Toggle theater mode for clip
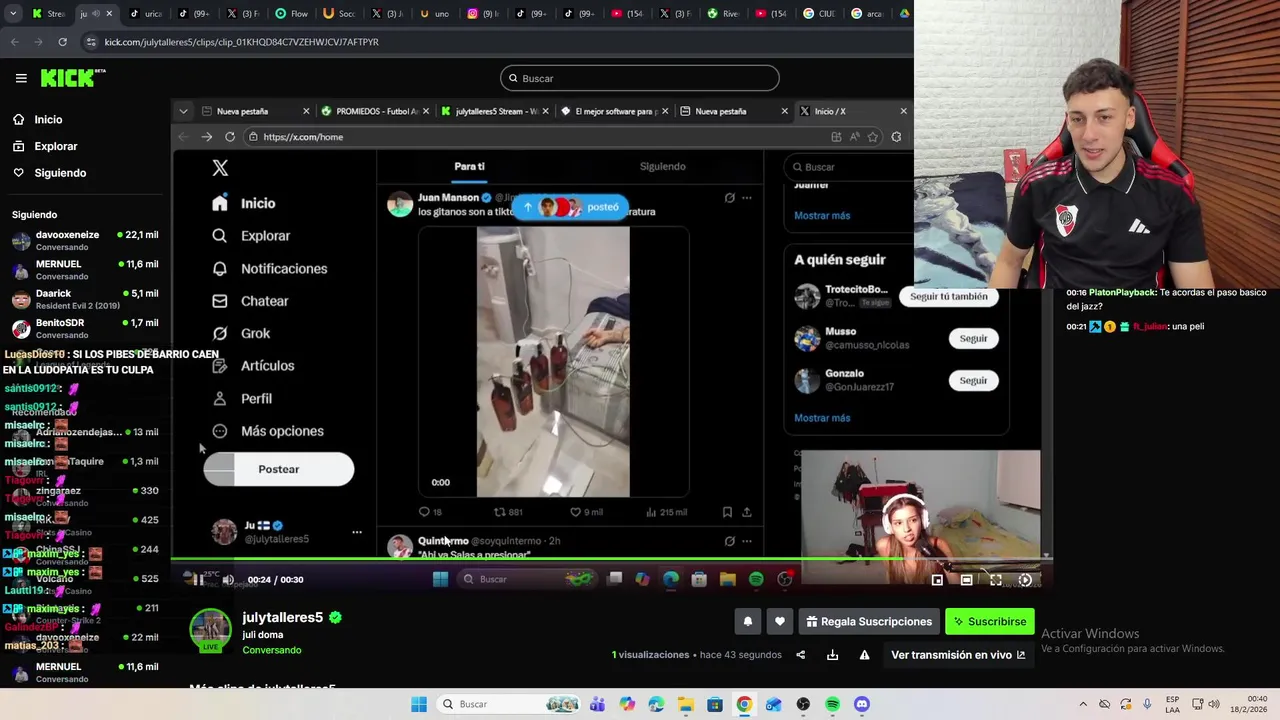The height and width of the screenshot is (720, 1280). [967, 579]
